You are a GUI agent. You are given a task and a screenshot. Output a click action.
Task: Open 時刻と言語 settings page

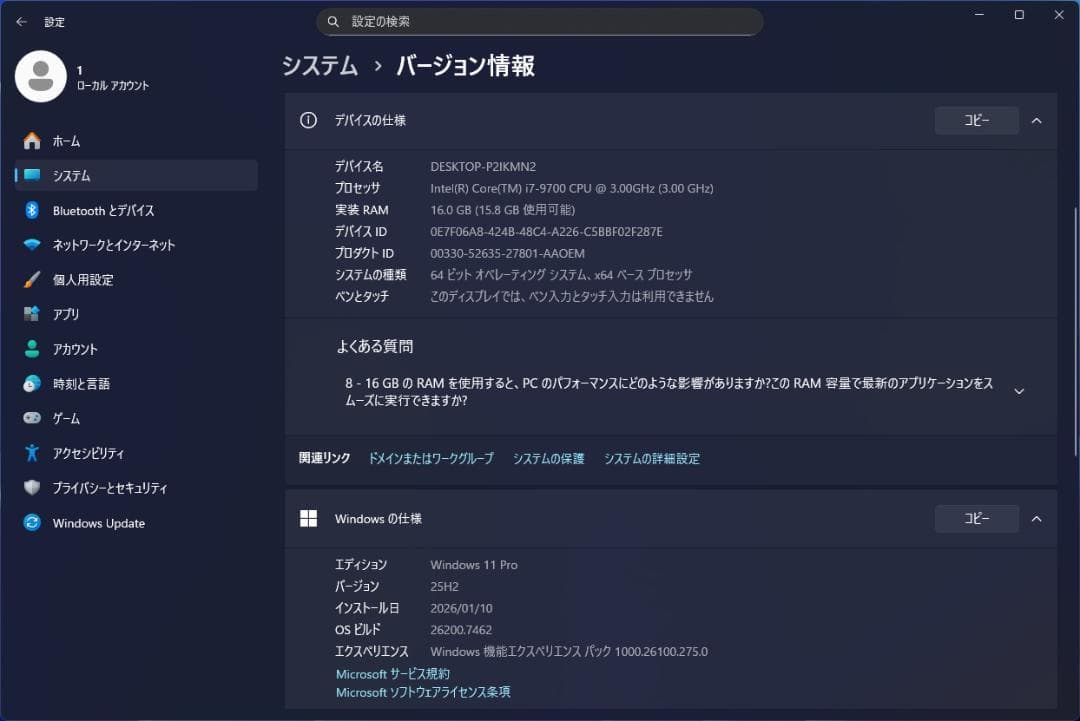point(81,384)
